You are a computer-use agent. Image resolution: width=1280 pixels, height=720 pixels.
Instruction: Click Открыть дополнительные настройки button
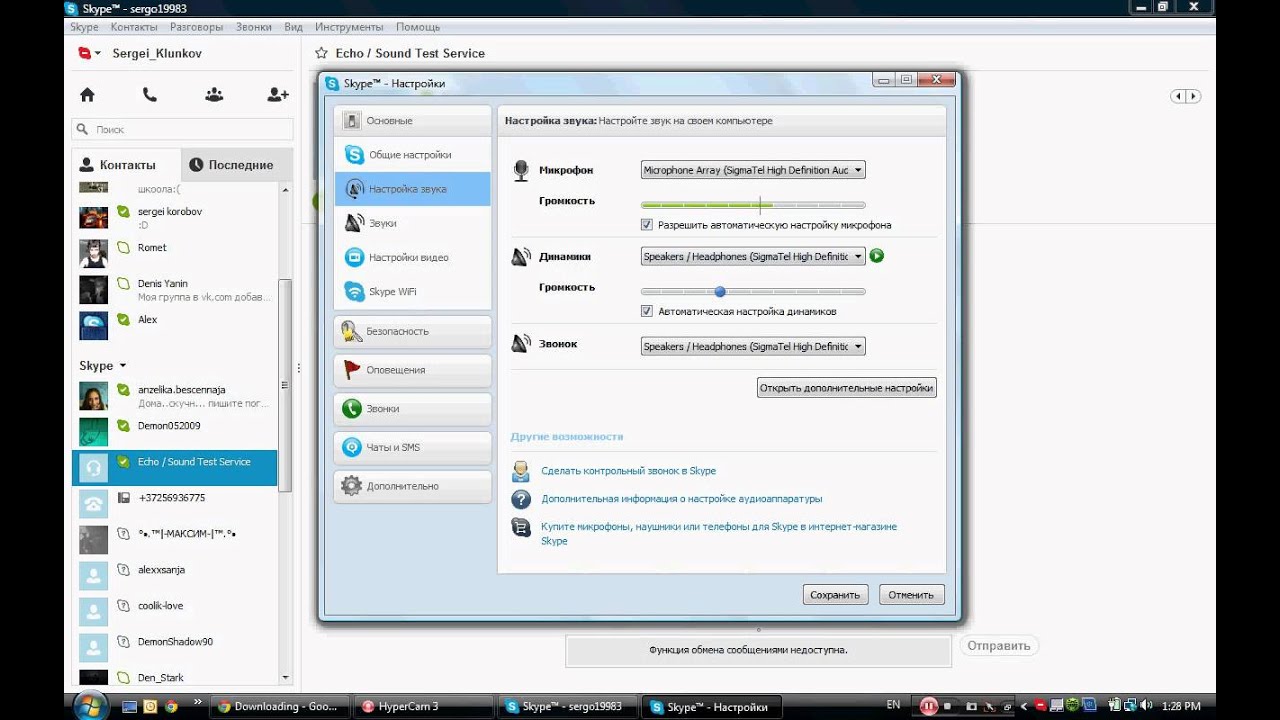[847, 388]
